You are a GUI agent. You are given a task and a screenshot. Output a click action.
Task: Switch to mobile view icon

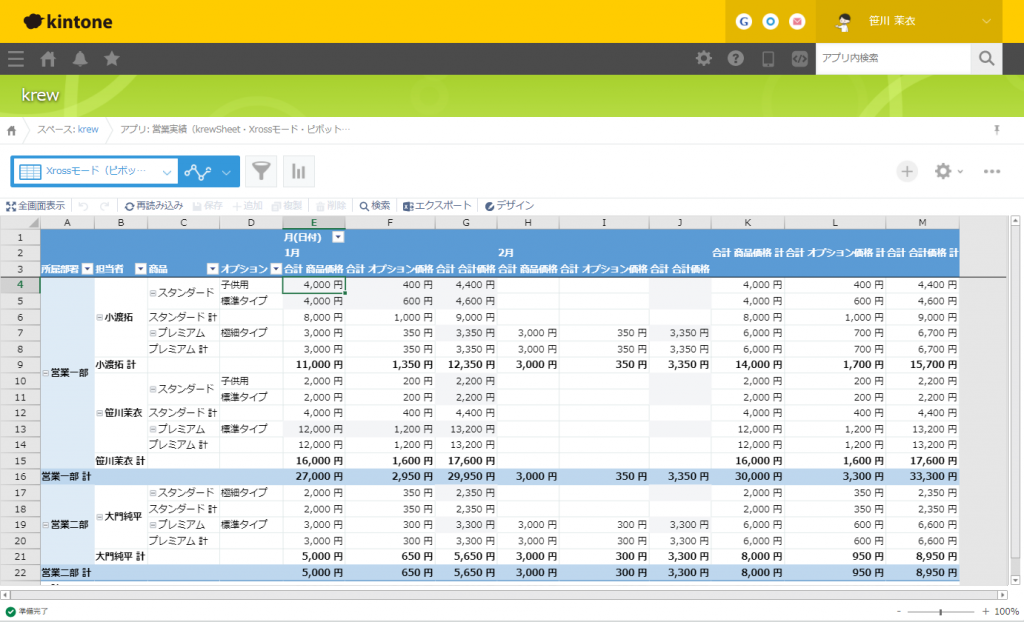coord(768,59)
